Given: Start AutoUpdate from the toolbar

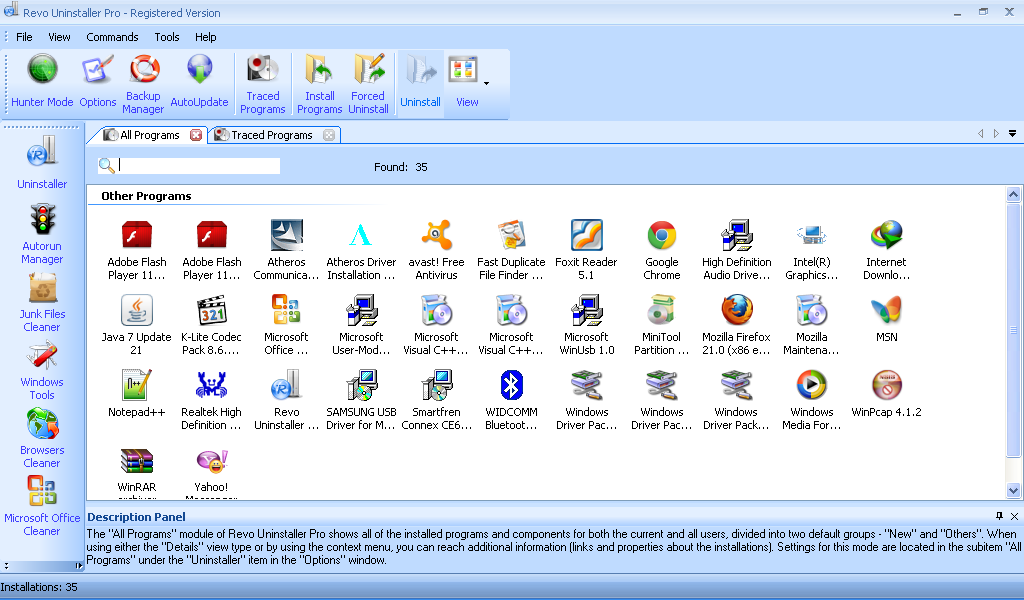Looking at the screenshot, I should (199, 82).
